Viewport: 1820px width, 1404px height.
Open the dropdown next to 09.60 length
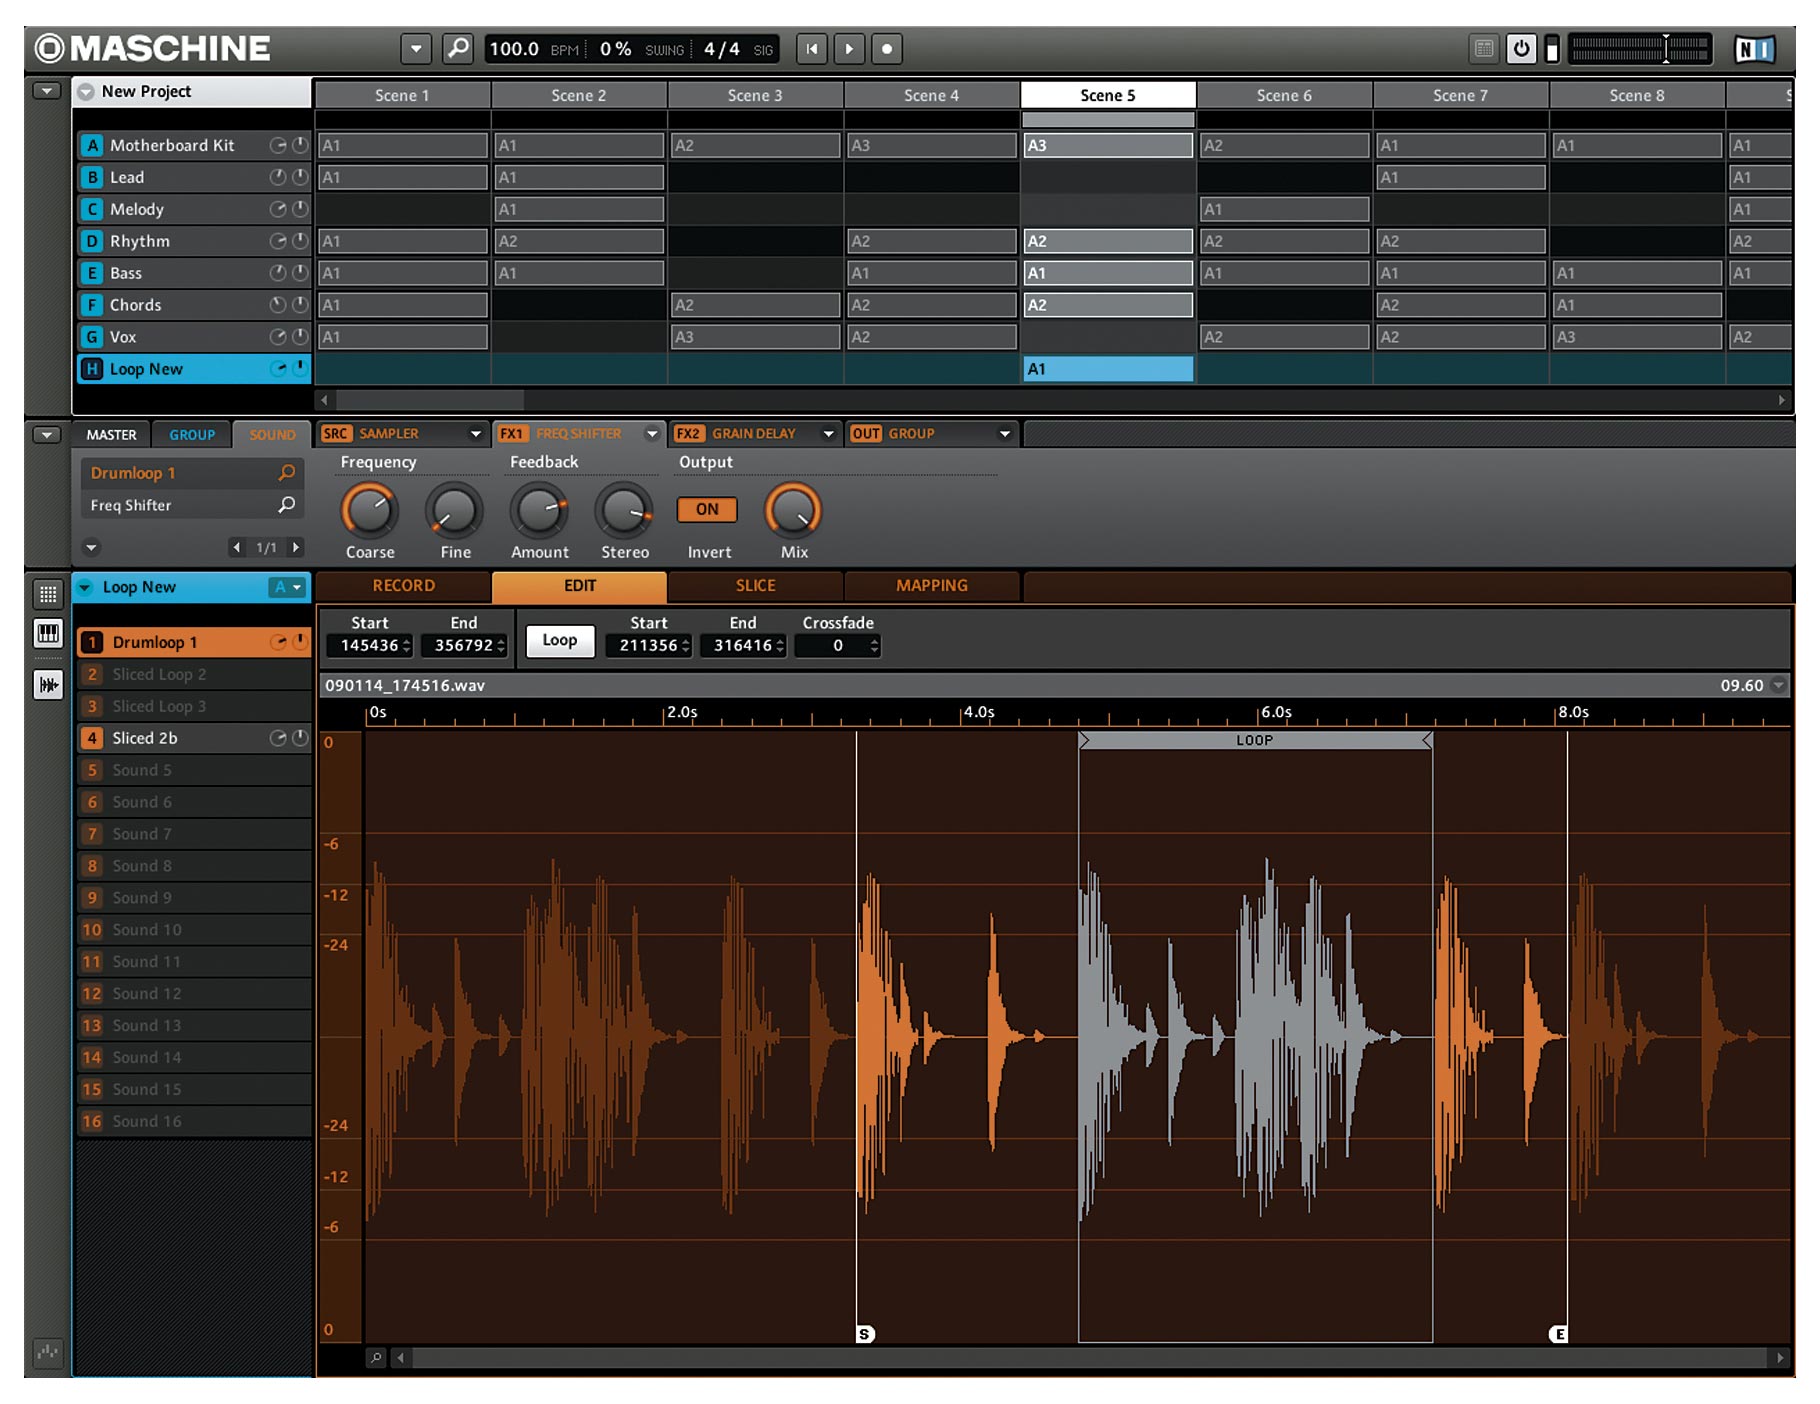1778,685
